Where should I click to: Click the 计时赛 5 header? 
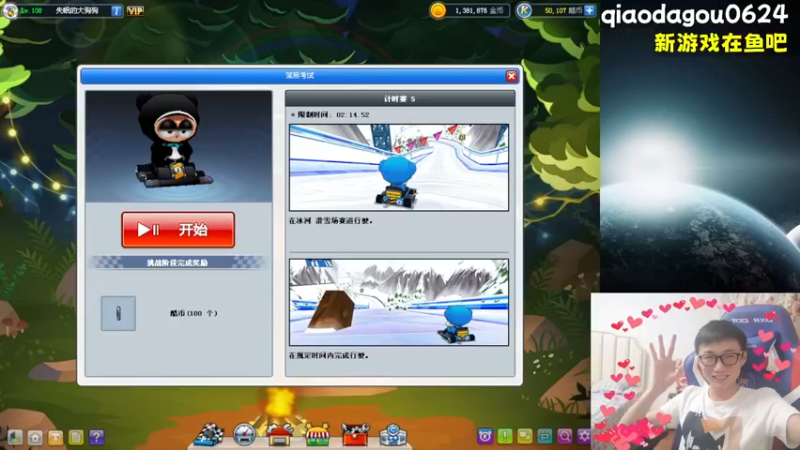coord(400,98)
